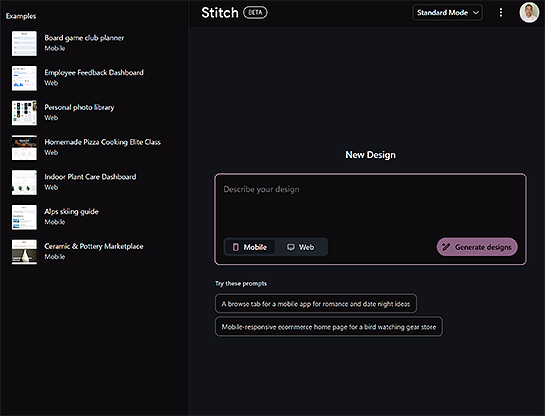This screenshot has width=545, height=416.
Task: Expand the Standard Mode dropdown
Action: [447, 13]
